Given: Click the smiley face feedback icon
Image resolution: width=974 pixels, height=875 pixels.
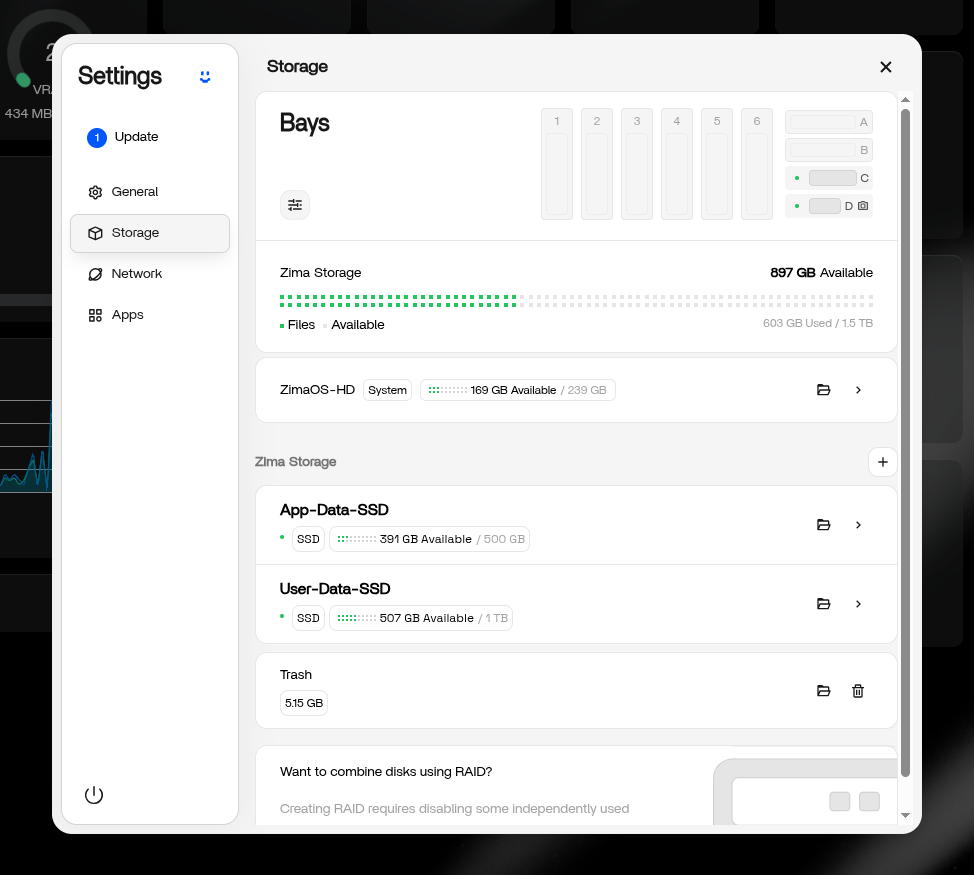Looking at the screenshot, I should (205, 76).
